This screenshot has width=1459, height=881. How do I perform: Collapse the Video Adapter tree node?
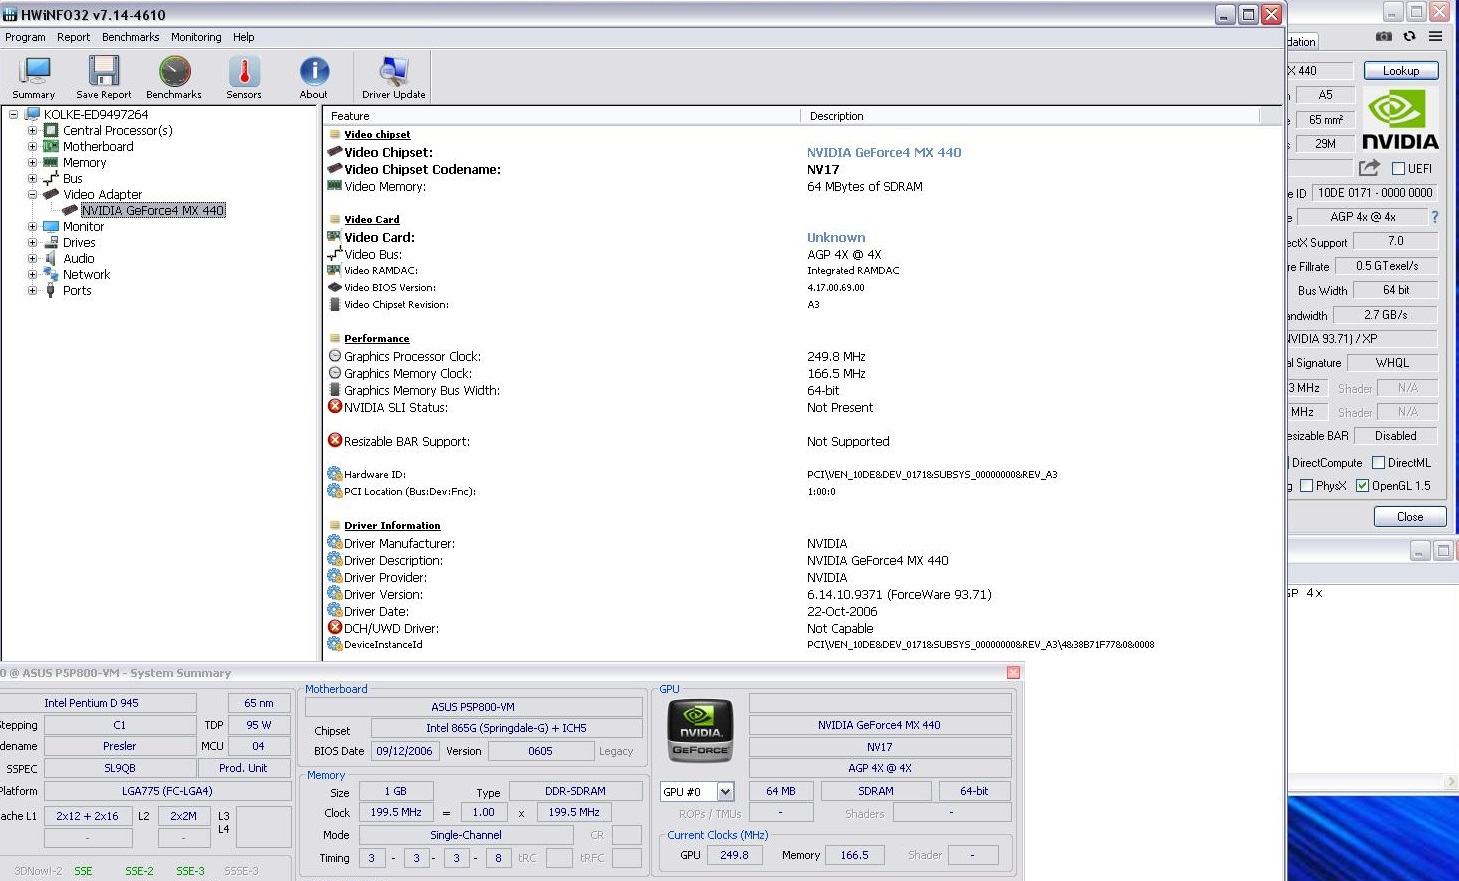coord(32,195)
